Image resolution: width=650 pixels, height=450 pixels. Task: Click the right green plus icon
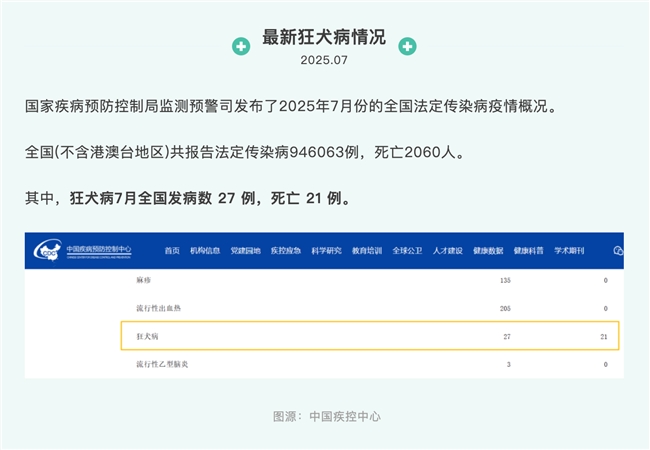click(x=407, y=47)
